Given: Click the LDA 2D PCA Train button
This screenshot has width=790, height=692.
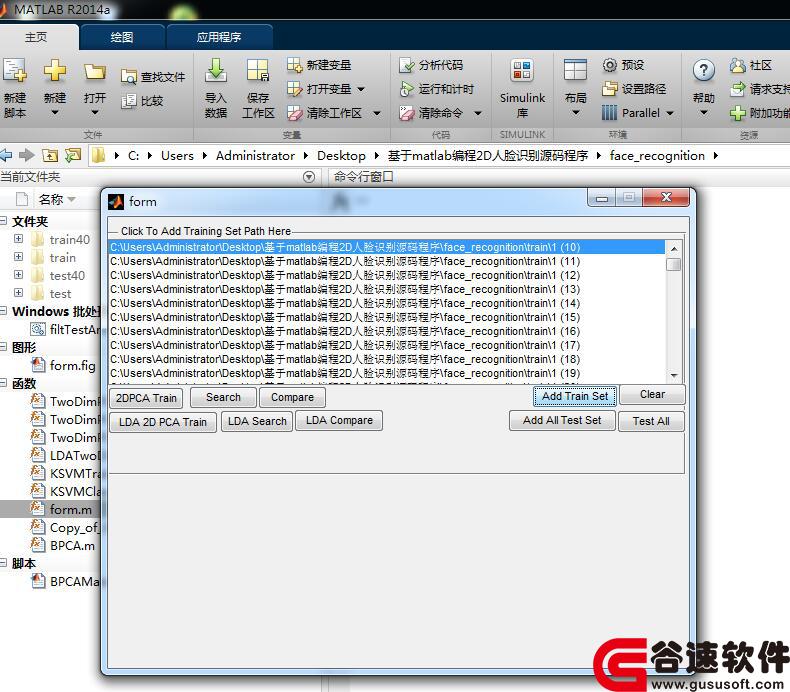Looking at the screenshot, I should click(163, 422).
